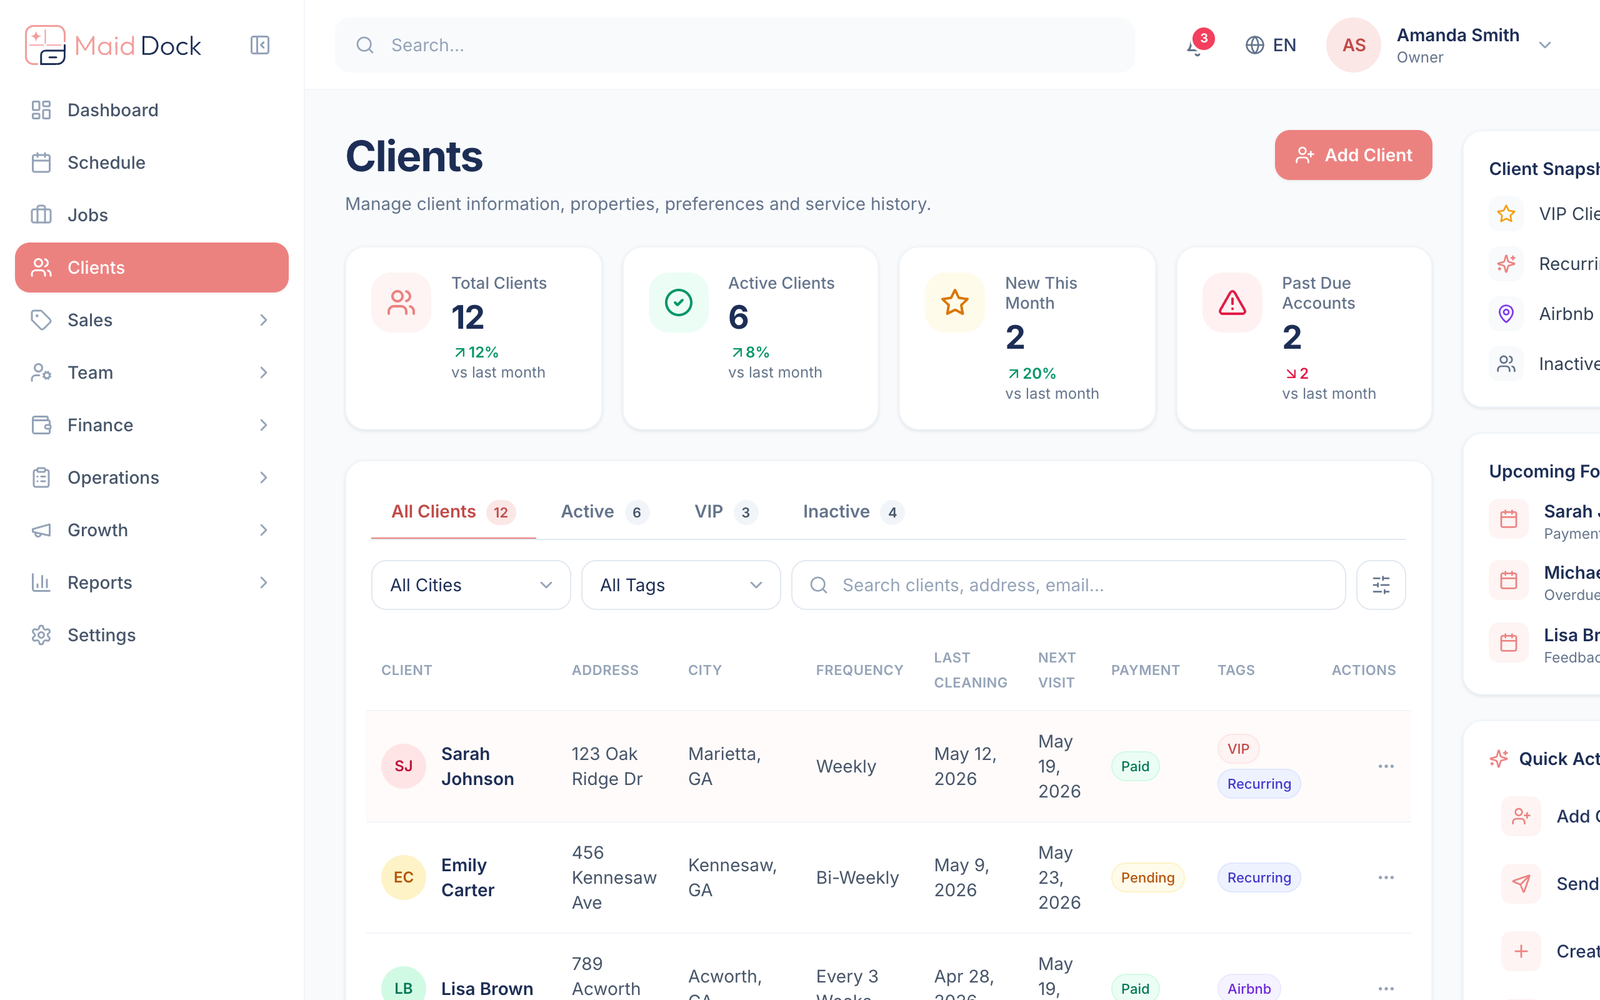Viewport: 1600px width, 1000px height.
Task: Click the Recurring tag on Emily Carter's row
Action: 1259,877
